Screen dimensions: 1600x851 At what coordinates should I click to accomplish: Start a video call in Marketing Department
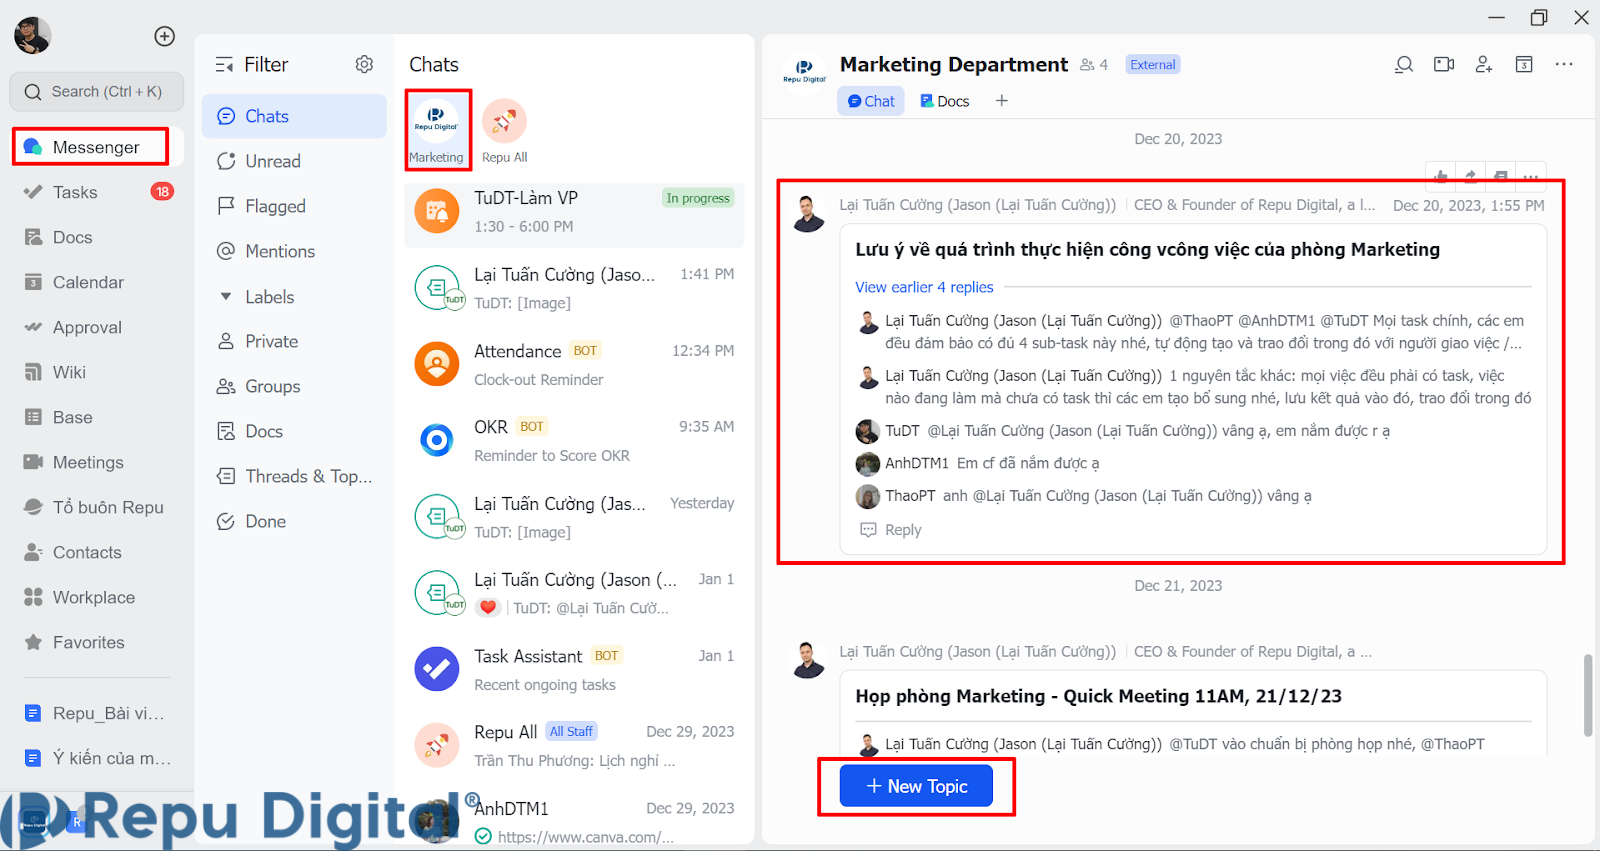tap(1444, 65)
